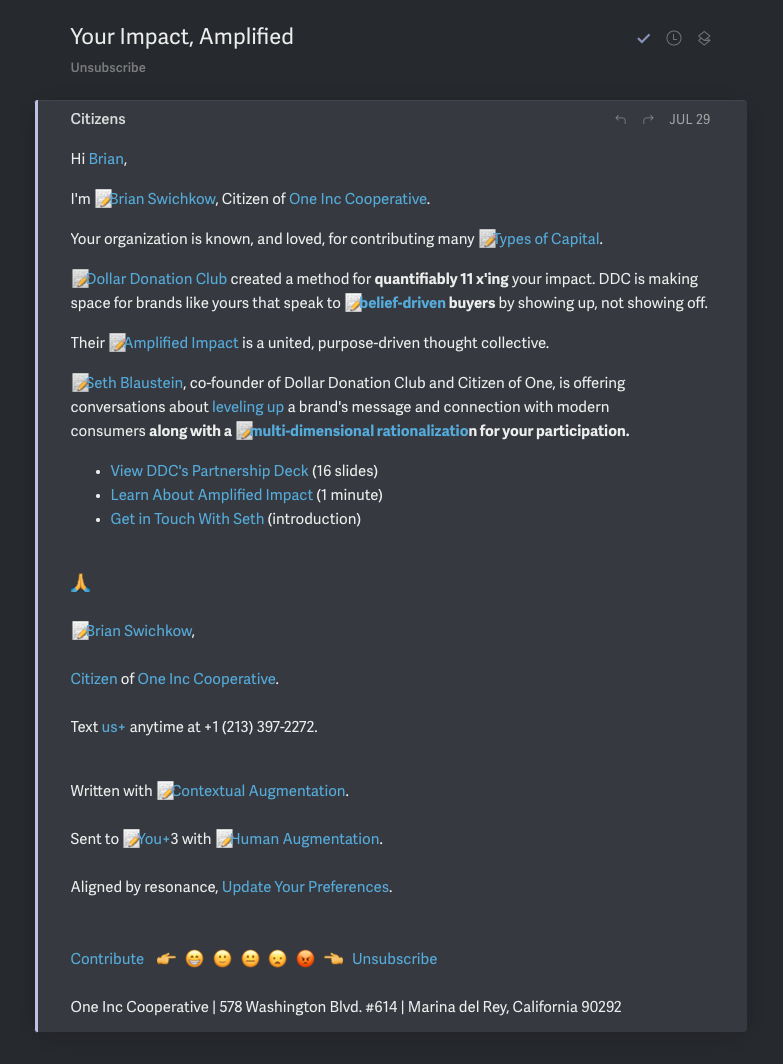Viewport: 783px width, 1064px height.
Task: Click the neutral face emoji rating
Action: (250, 959)
